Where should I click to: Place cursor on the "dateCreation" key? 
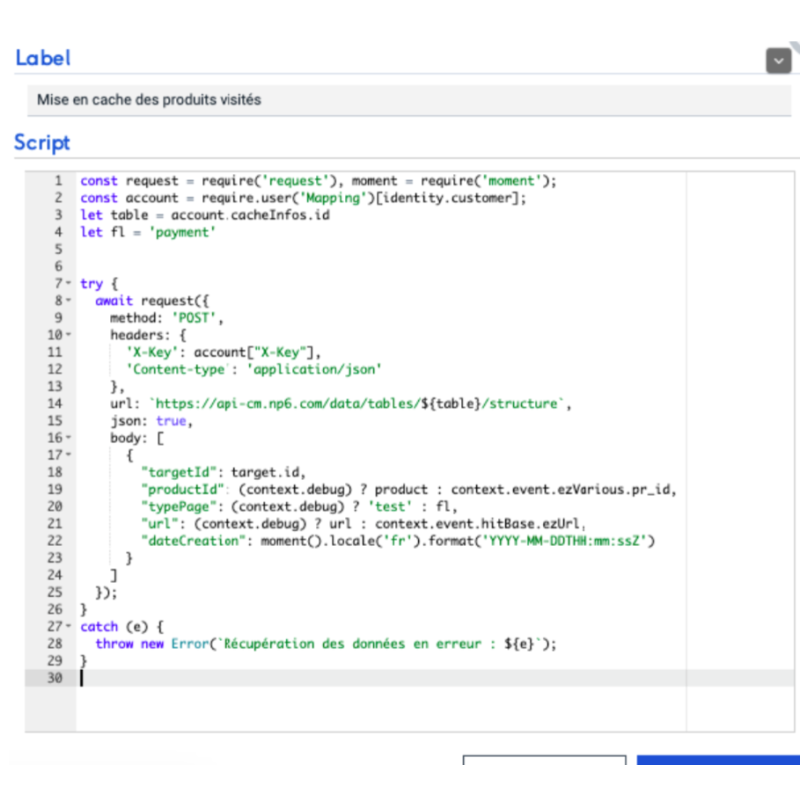196,541
